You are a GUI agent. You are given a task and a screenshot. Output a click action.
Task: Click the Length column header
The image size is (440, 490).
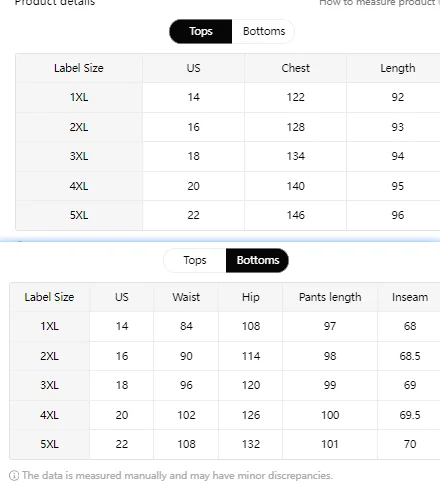[398, 68]
